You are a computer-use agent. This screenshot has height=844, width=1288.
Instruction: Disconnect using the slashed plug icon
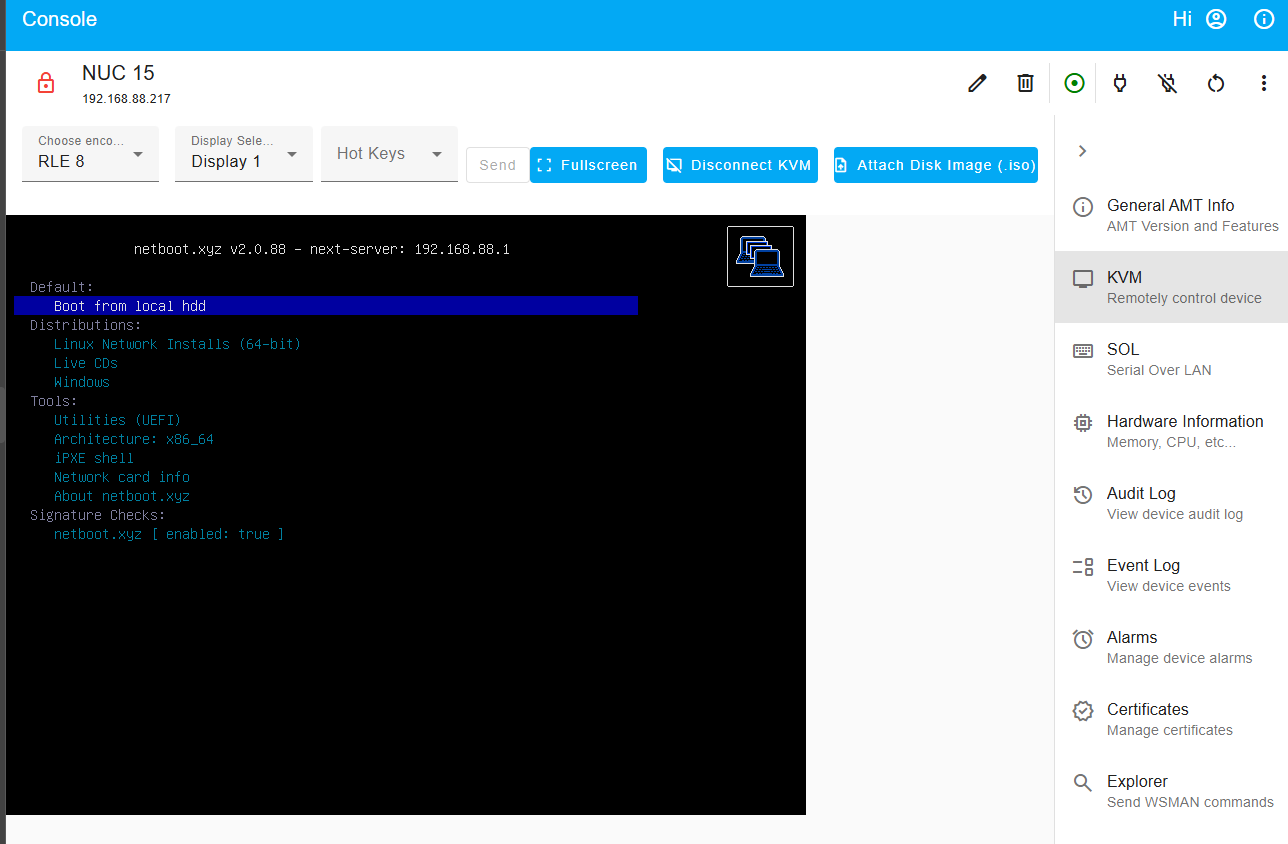1167,83
